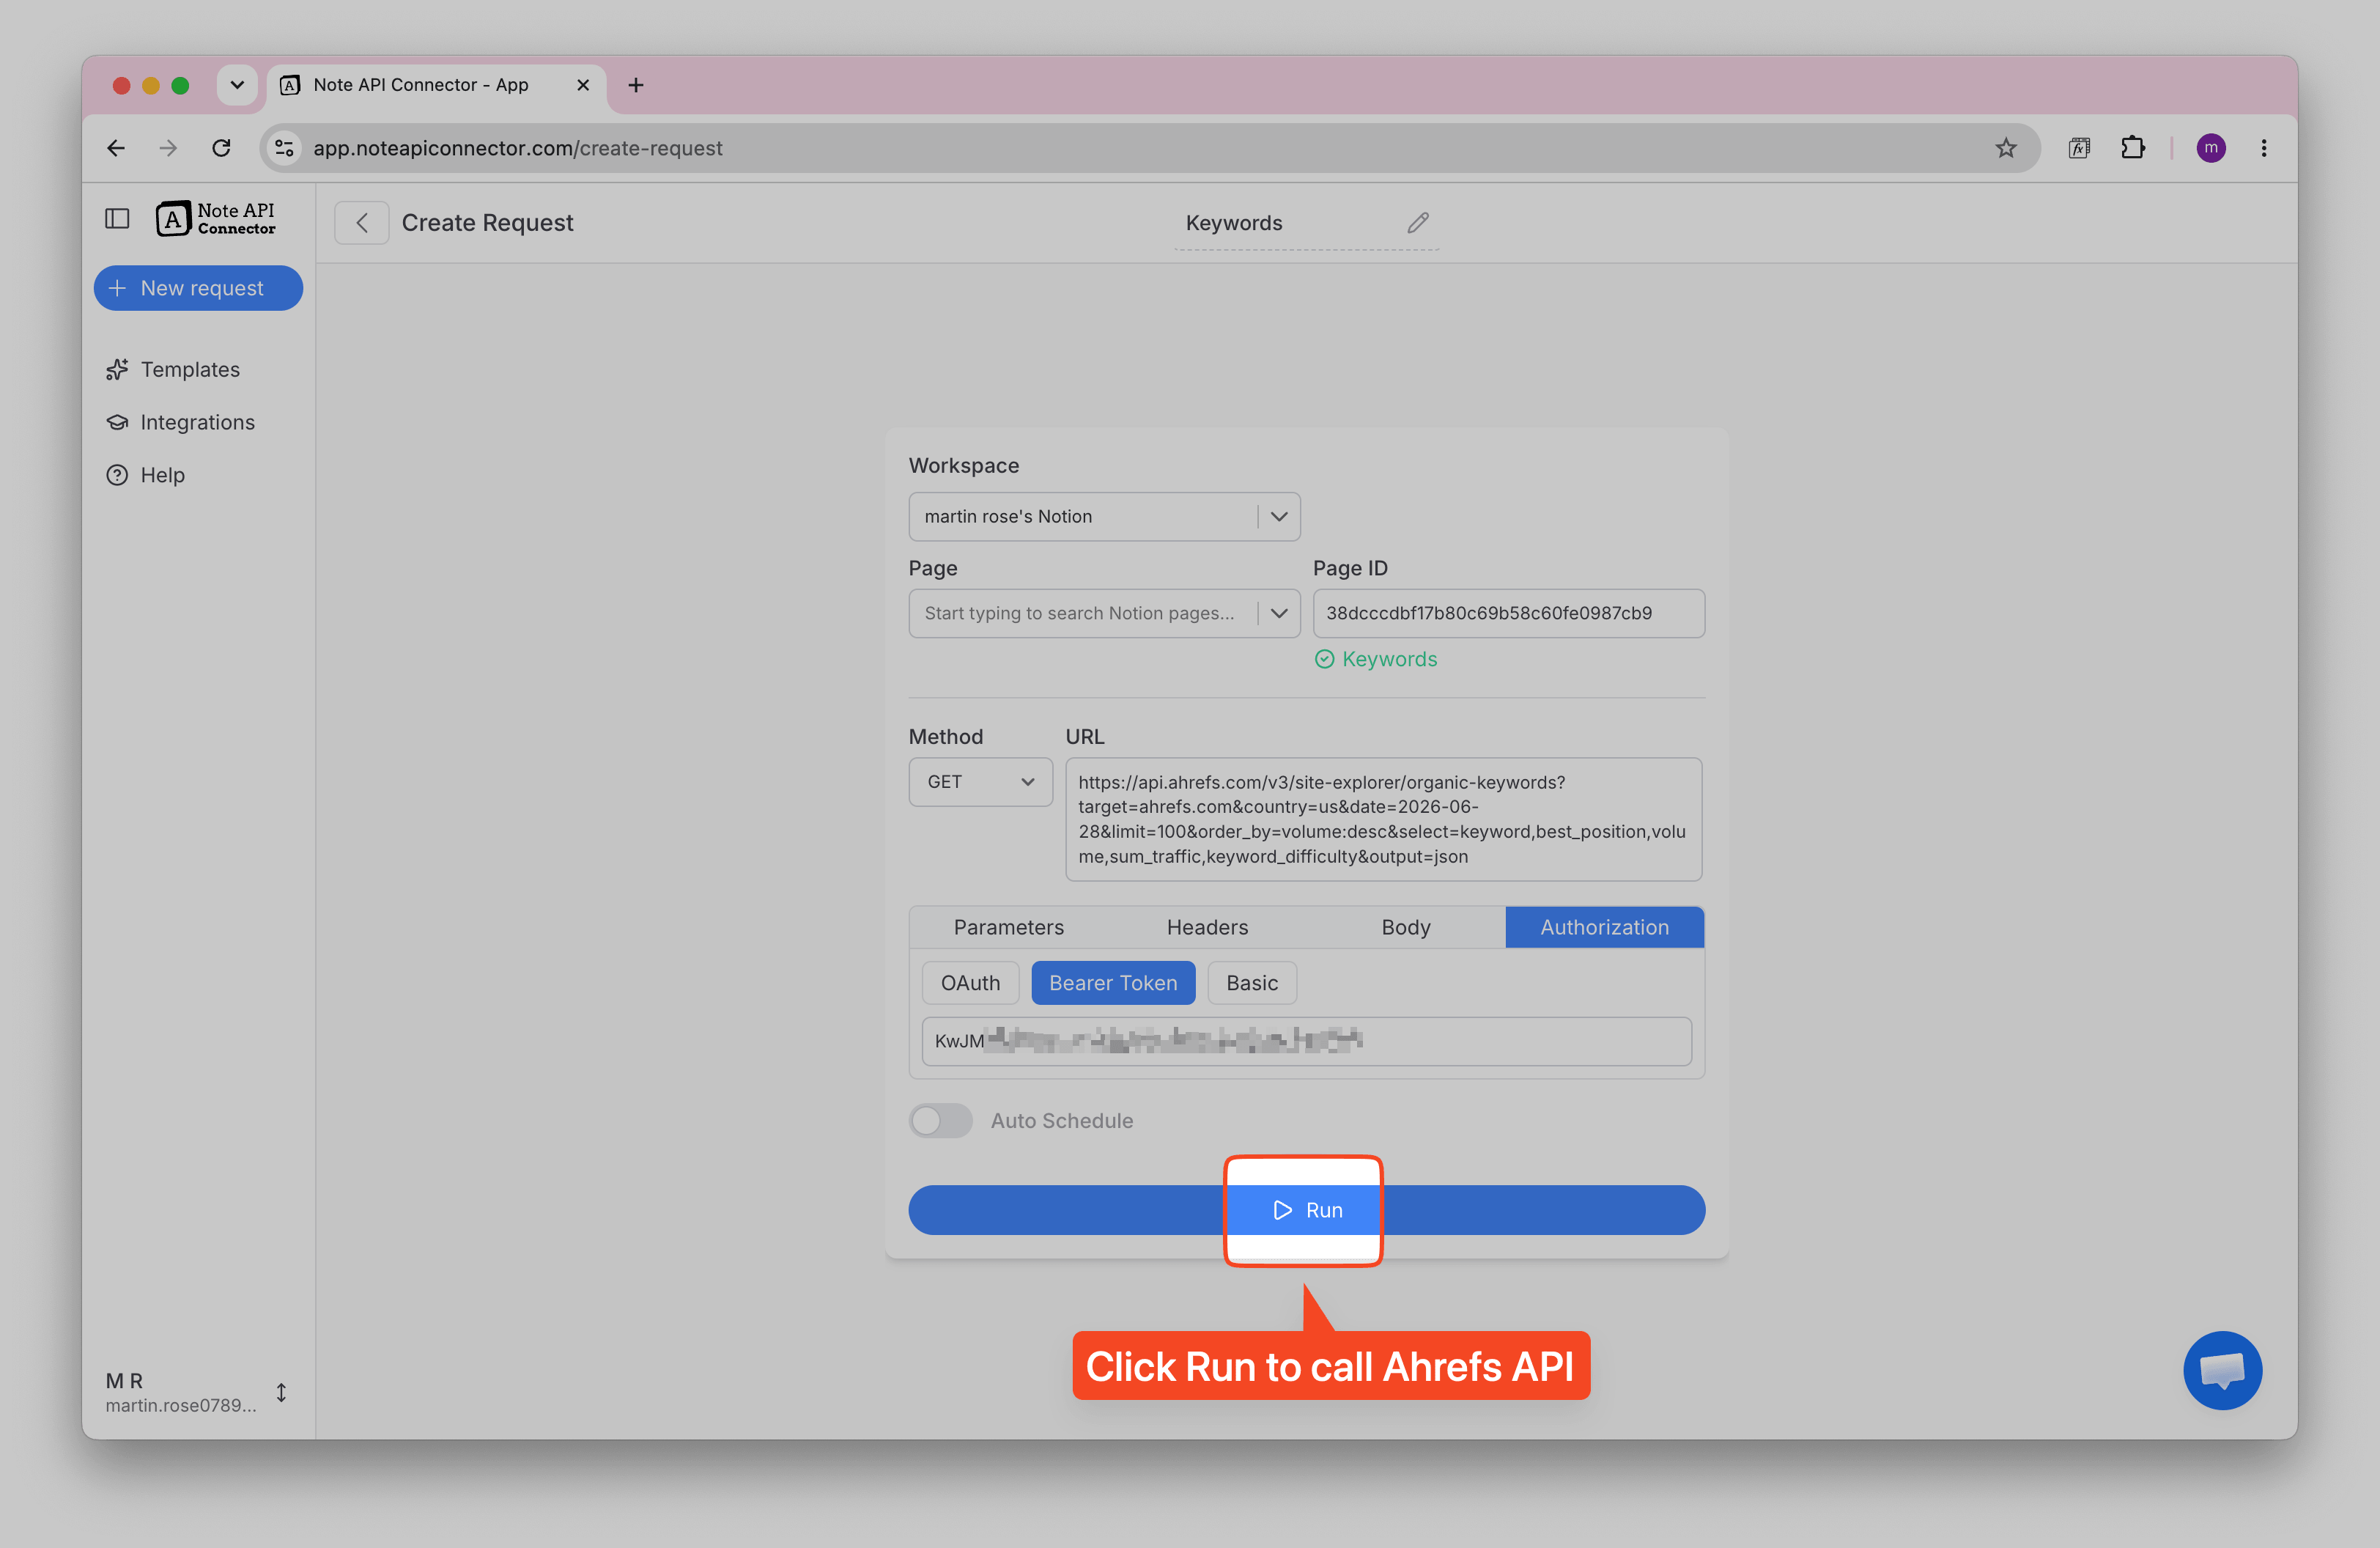
Task: Select the Authorization tab
Action: click(1604, 927)
